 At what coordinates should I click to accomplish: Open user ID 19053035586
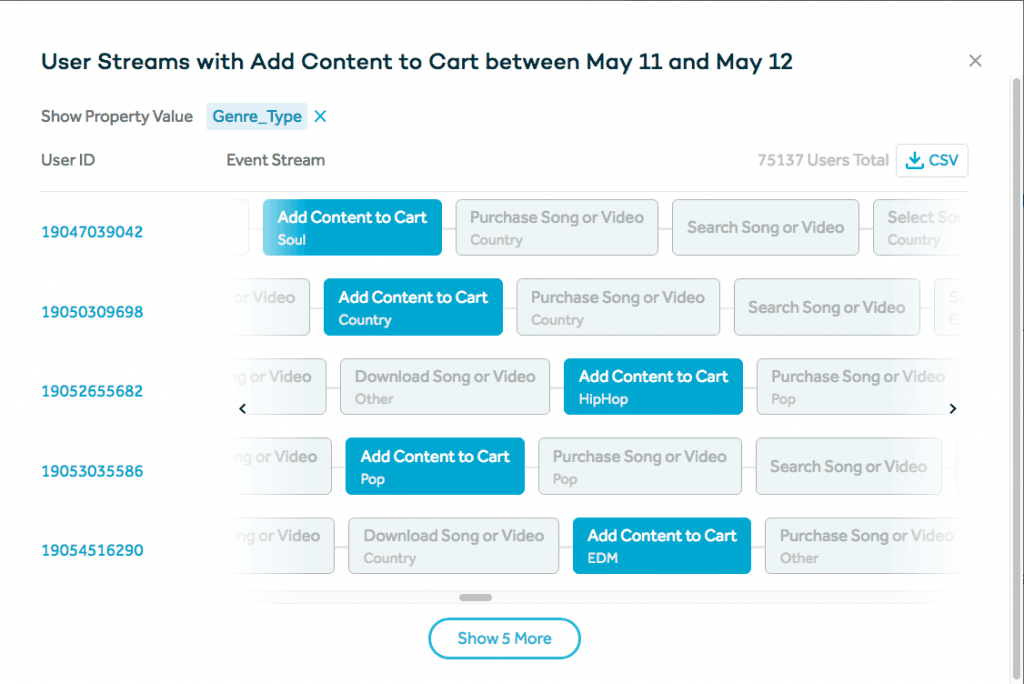(x=92, y=471)
